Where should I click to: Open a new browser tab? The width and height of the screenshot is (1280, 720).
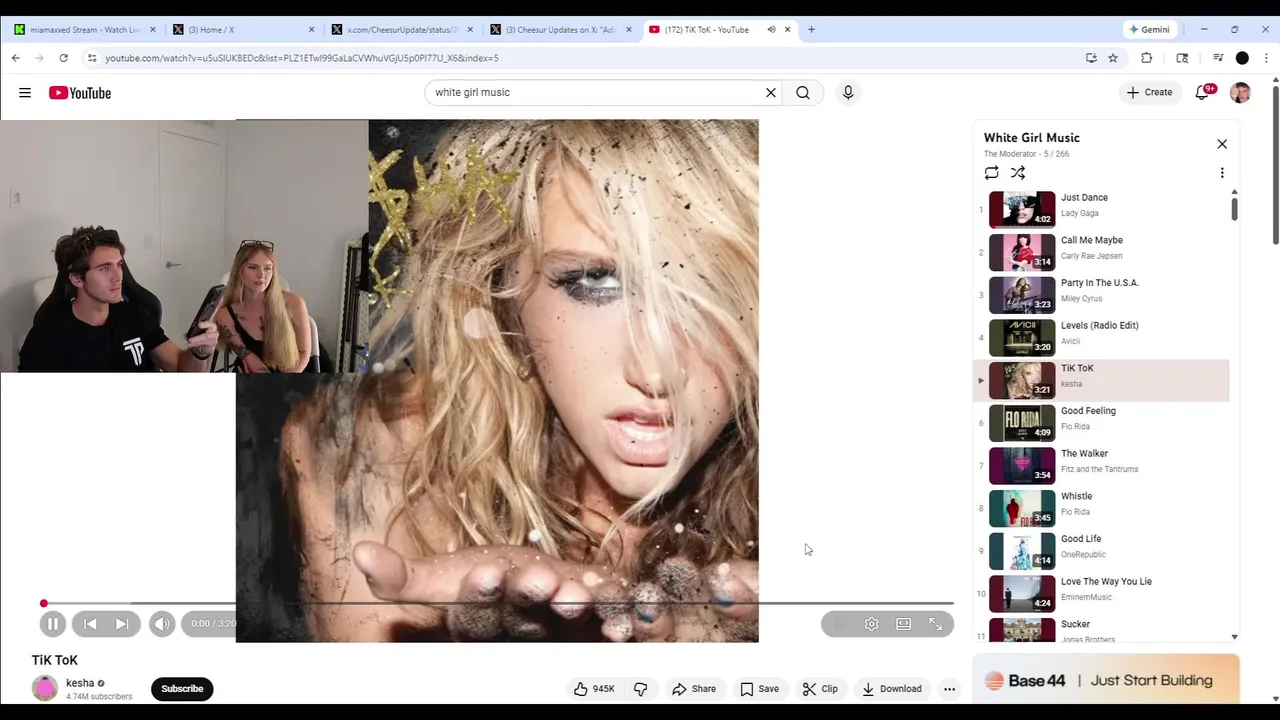tap(811, 29)
